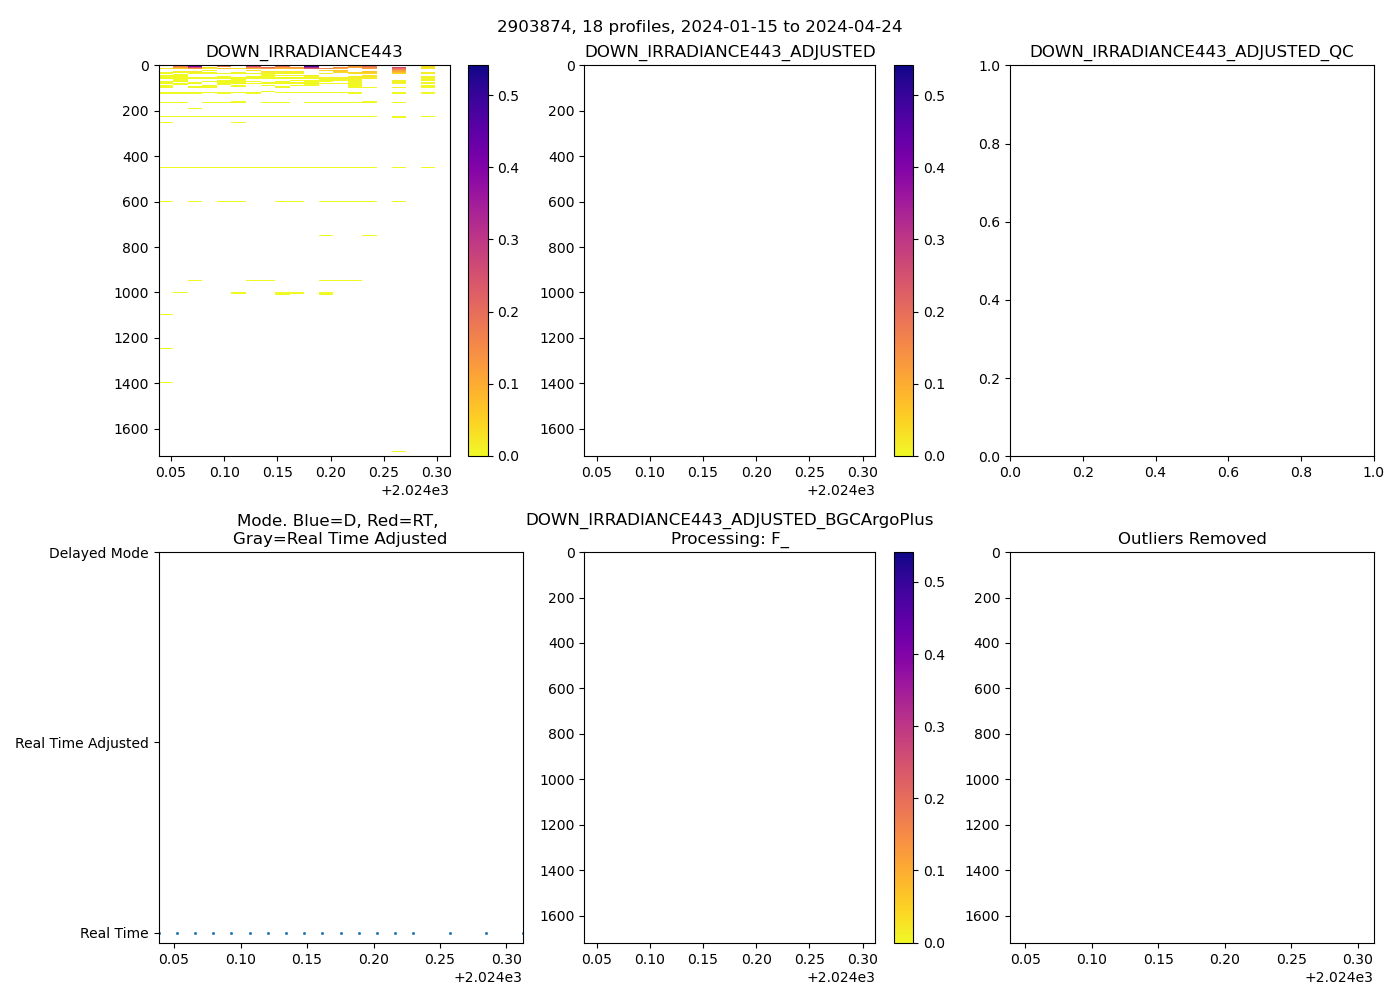Click the +2.024e3 offset under the Mode plot
Image resolution: width=1400 pixels, height=1000 pixels.
pyautogui.click(x=487, y=977)
